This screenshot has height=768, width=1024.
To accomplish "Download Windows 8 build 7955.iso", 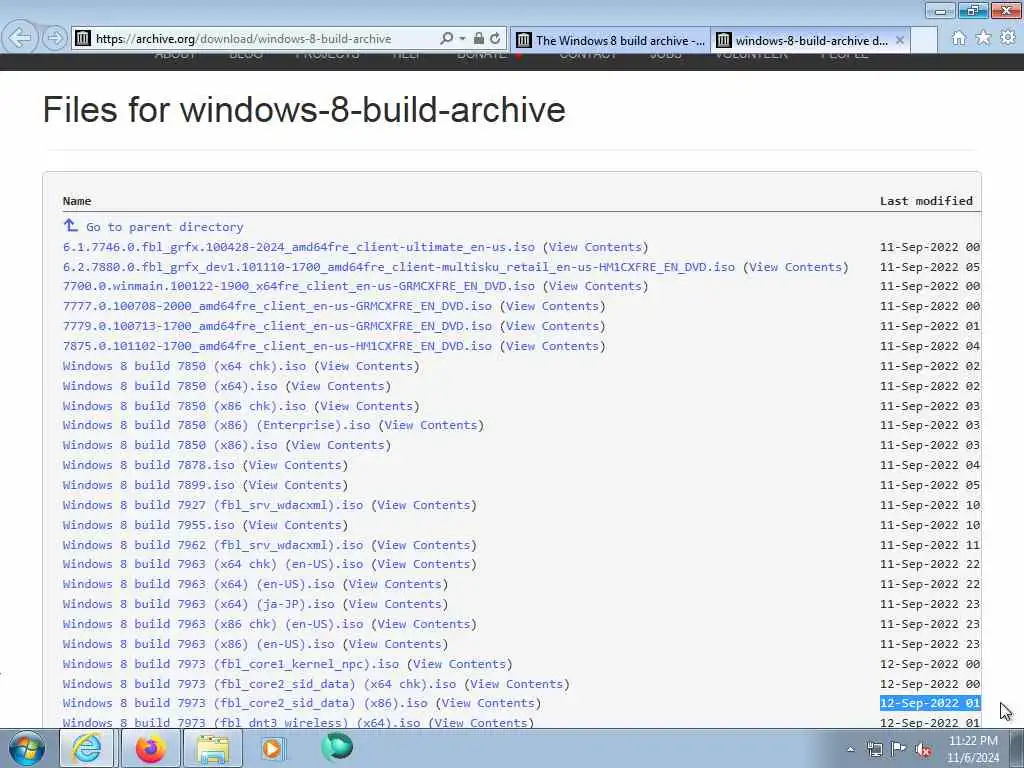I will point(148,525).
